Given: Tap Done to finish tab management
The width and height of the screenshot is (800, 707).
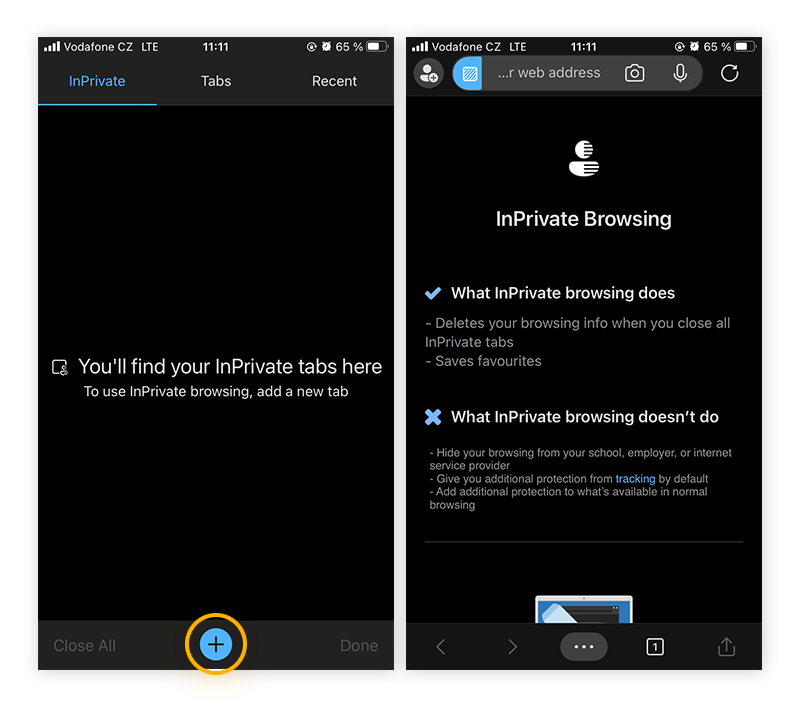Looking at the screenshot, I should (x=358, y=645).
